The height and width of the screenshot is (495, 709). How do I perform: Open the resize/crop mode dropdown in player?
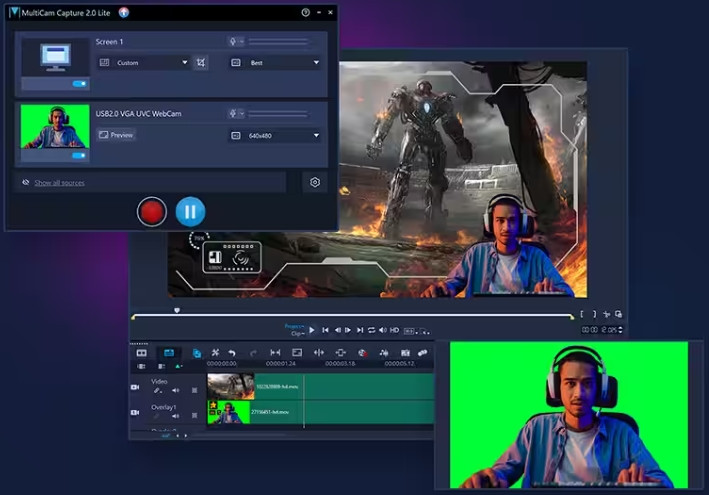(x=425, y=331)
